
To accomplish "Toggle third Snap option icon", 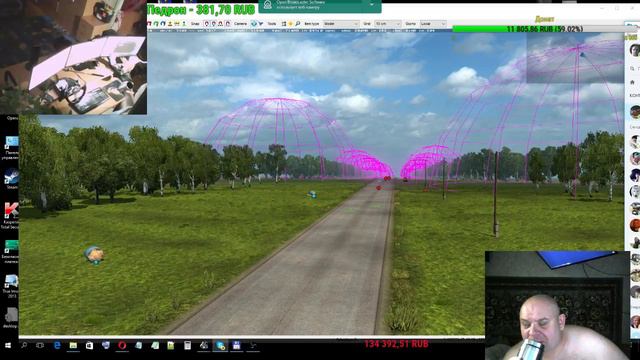I will click(x=220, y=24).
